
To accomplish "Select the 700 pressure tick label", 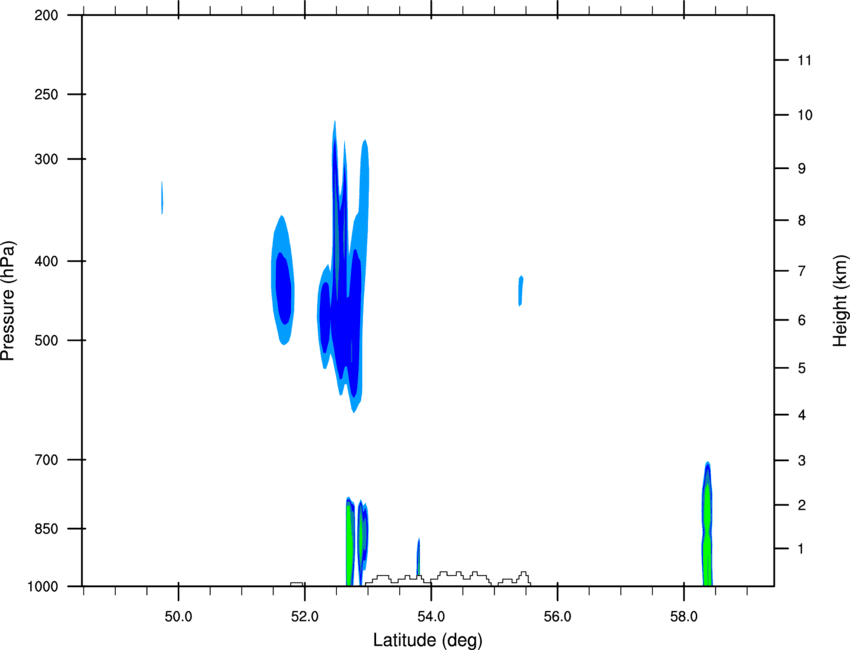I will pyautogui.click(x=47, y=460).
